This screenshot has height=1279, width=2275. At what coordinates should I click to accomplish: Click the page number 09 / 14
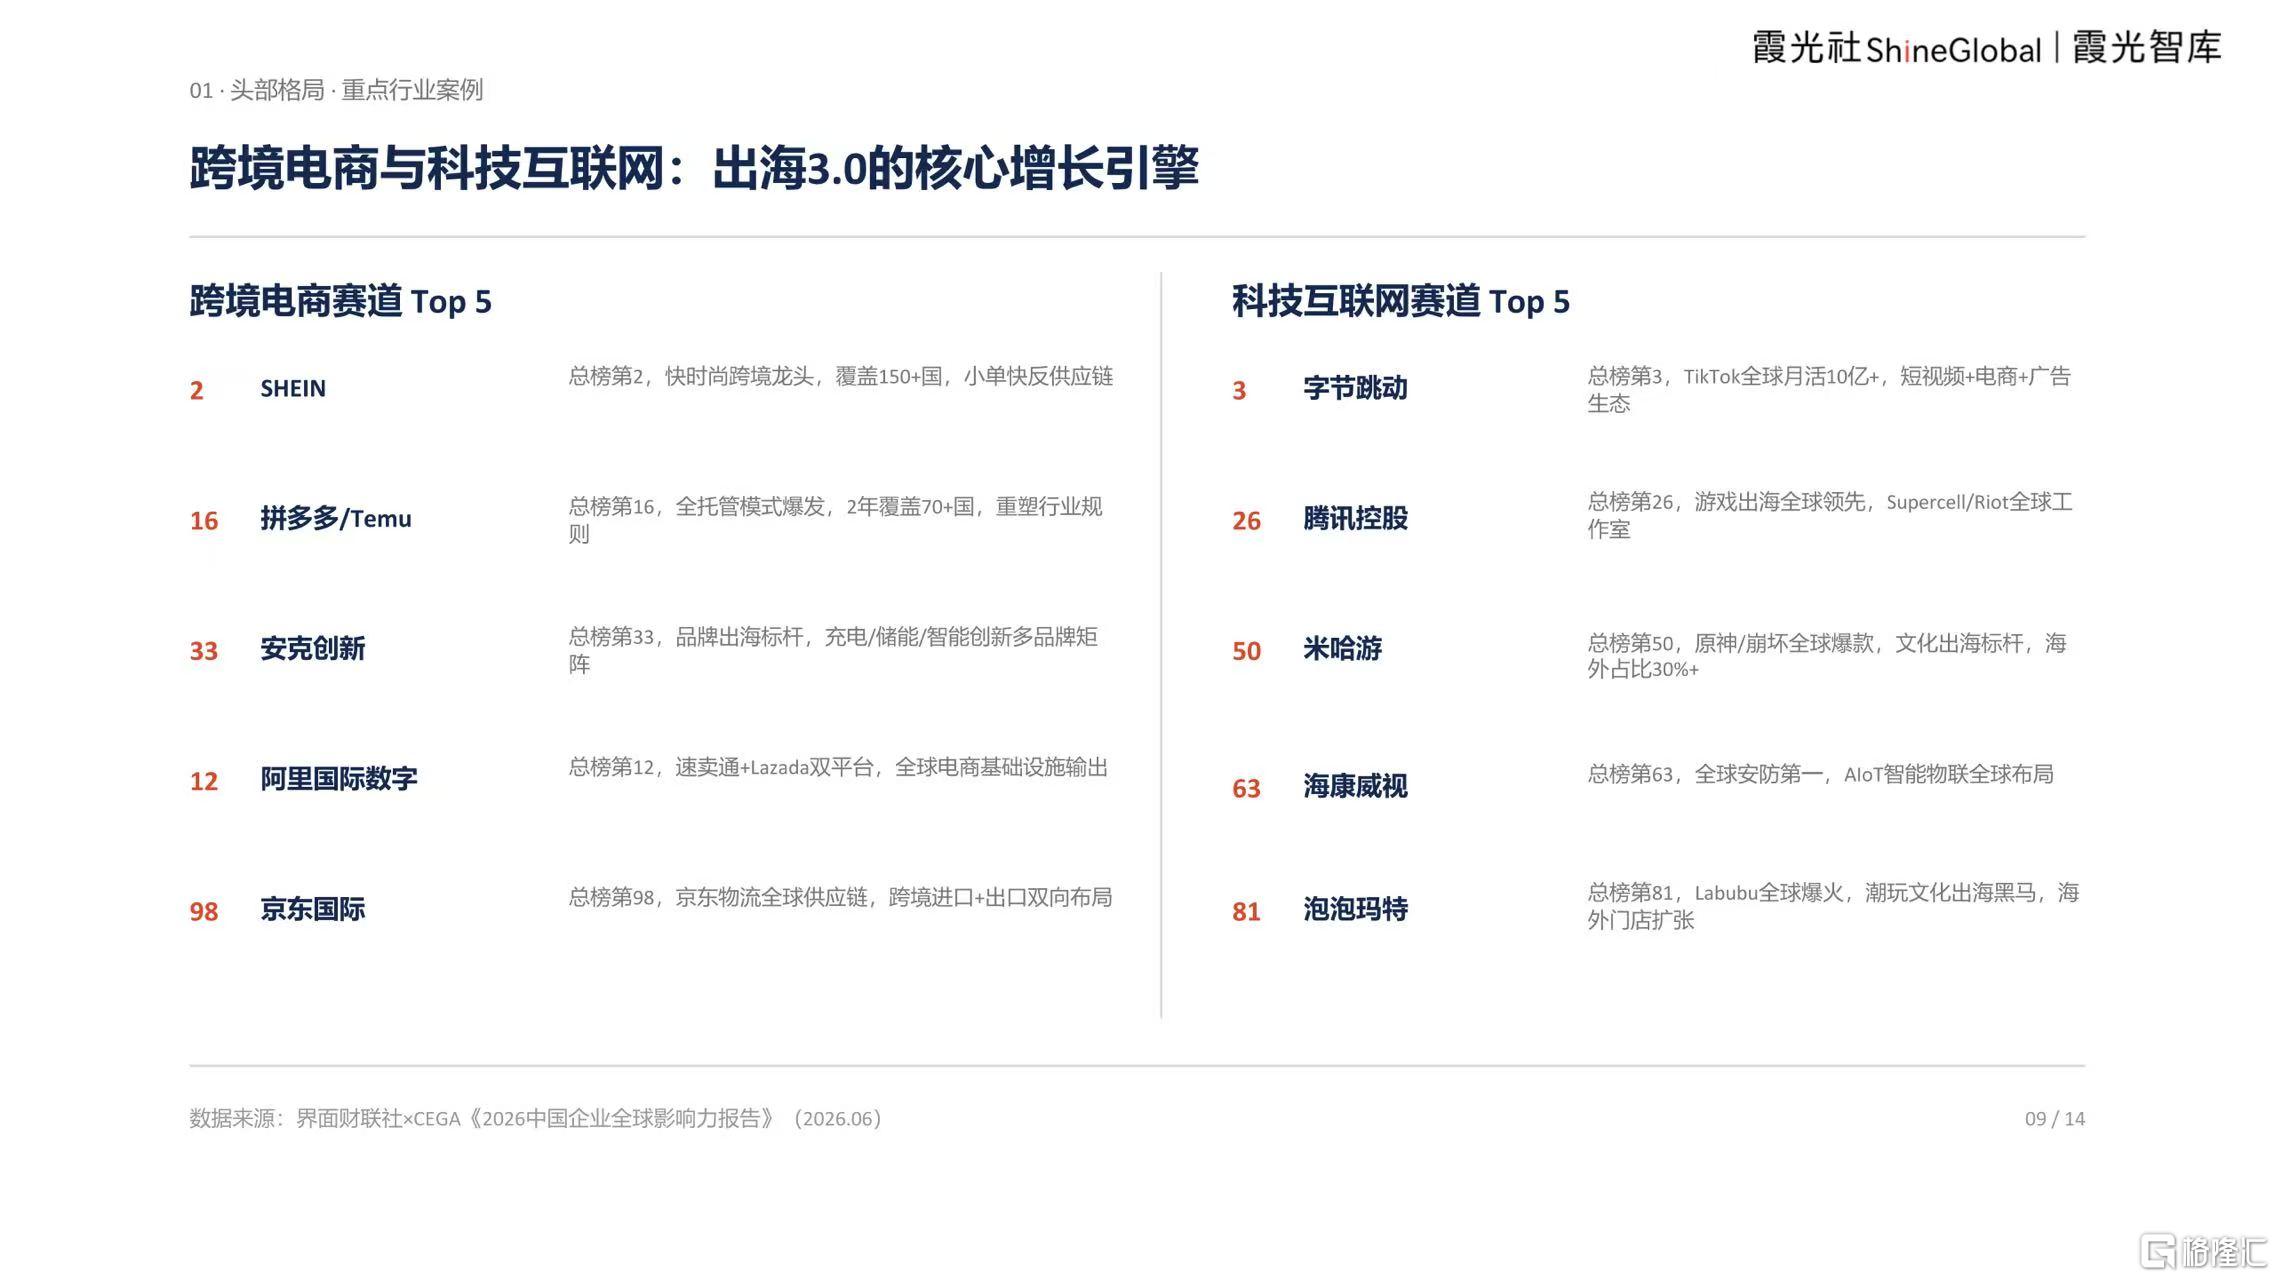click(2055, 1119)
